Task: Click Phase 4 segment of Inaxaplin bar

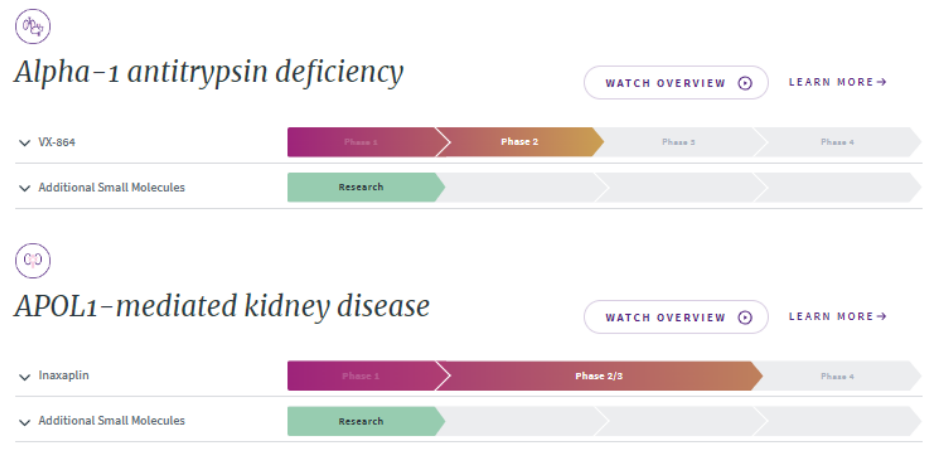Action: pos(837,376)
